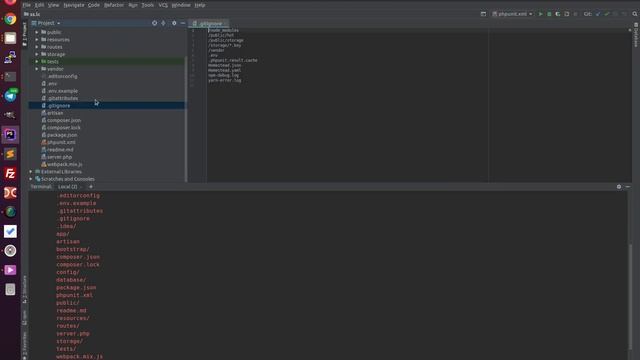Open the Help menu
Viewport: 640px width, 360px height.
pyautogui.click(x=200, y=5)
